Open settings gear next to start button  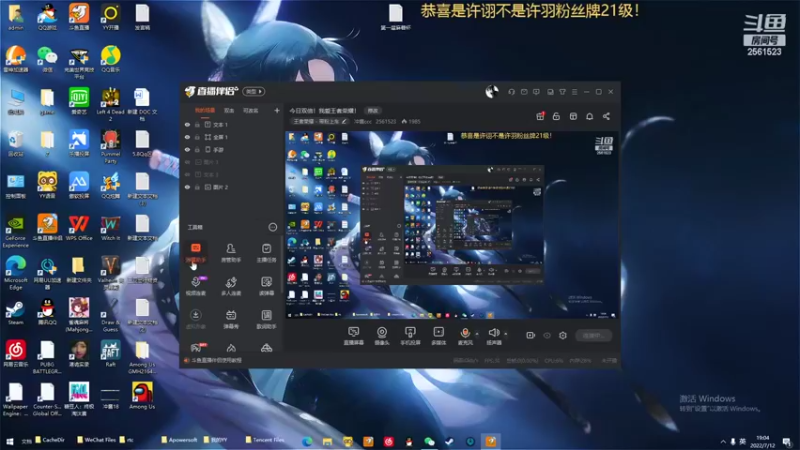(563, 335)
